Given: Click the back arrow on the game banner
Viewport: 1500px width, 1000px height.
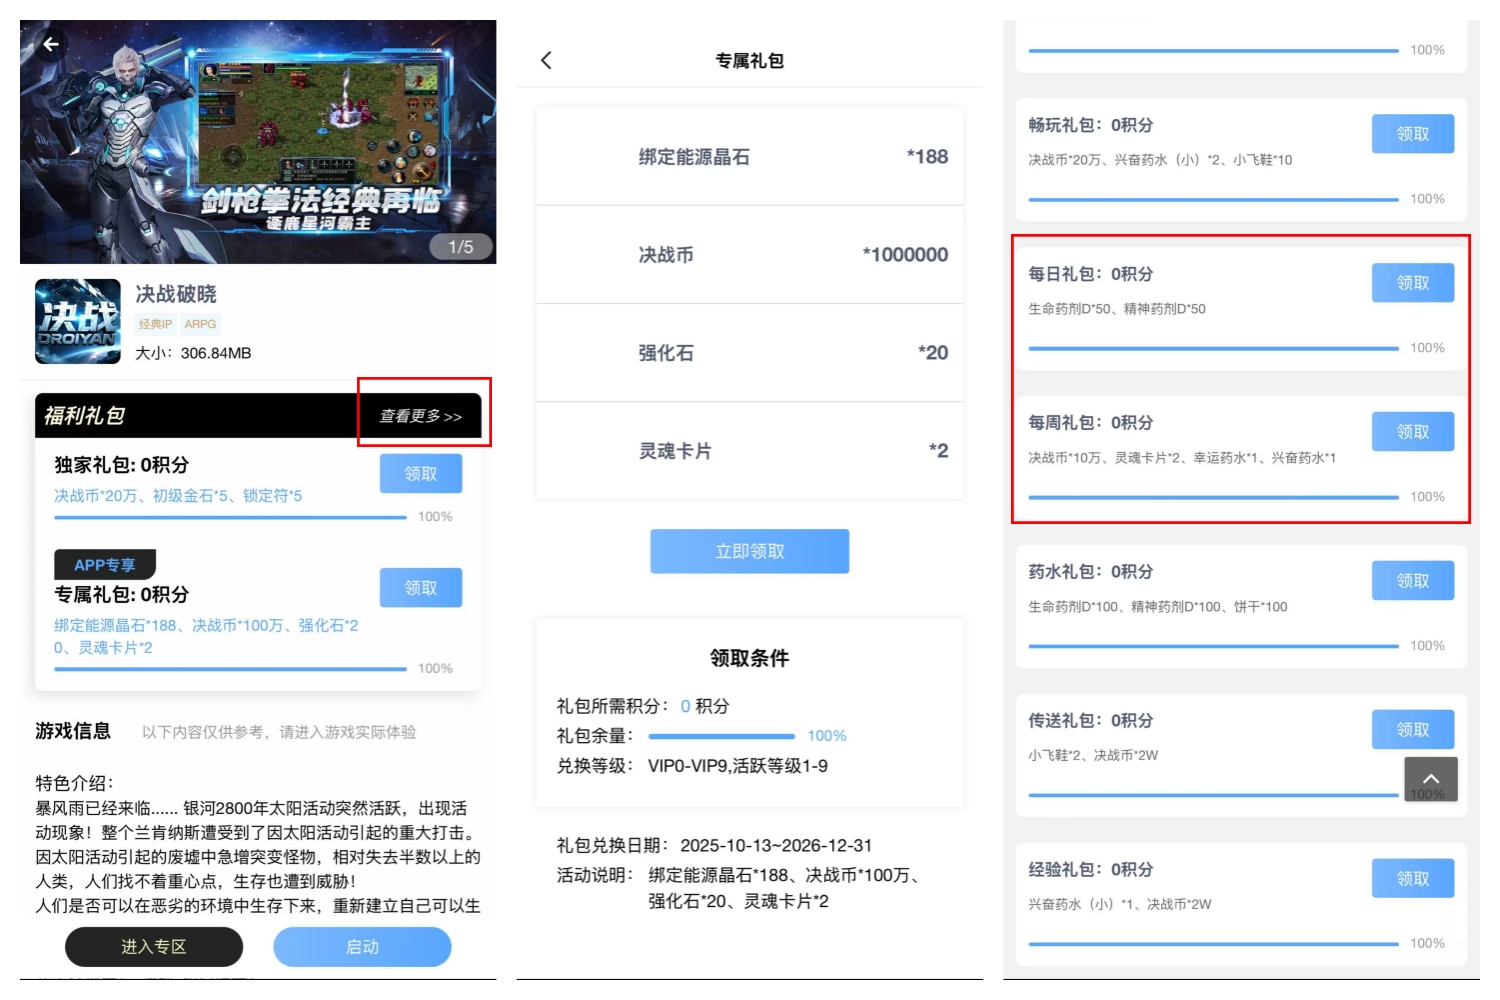Looking at the screenshot, I should (48, 42).
